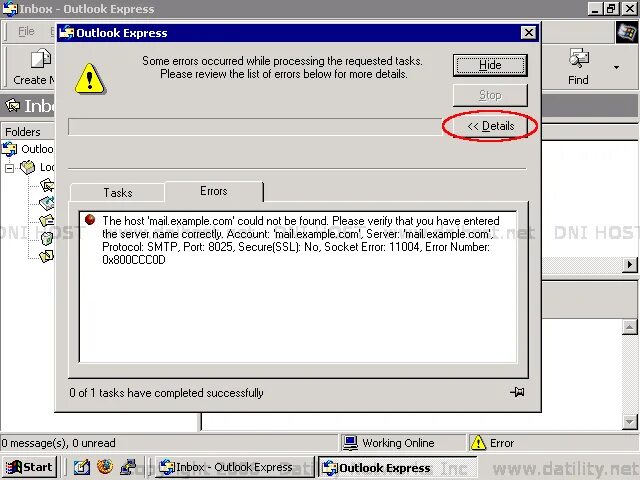Screen dimensions: 640x480
Task: Select the Deleted Items folder icon in the tree
Action: pos(47,238)
